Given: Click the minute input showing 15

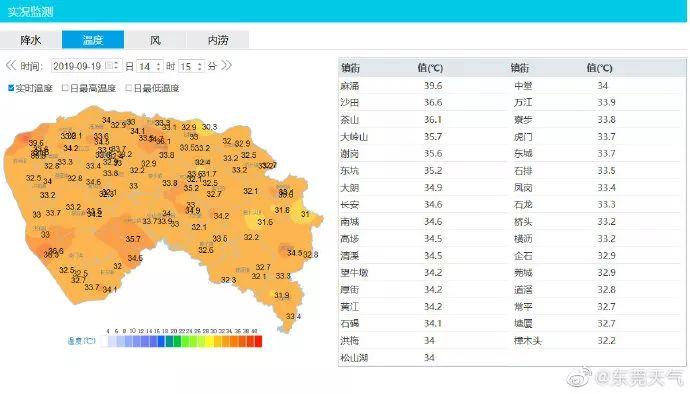Looking at the screenshot, I should tap(191, 66).
